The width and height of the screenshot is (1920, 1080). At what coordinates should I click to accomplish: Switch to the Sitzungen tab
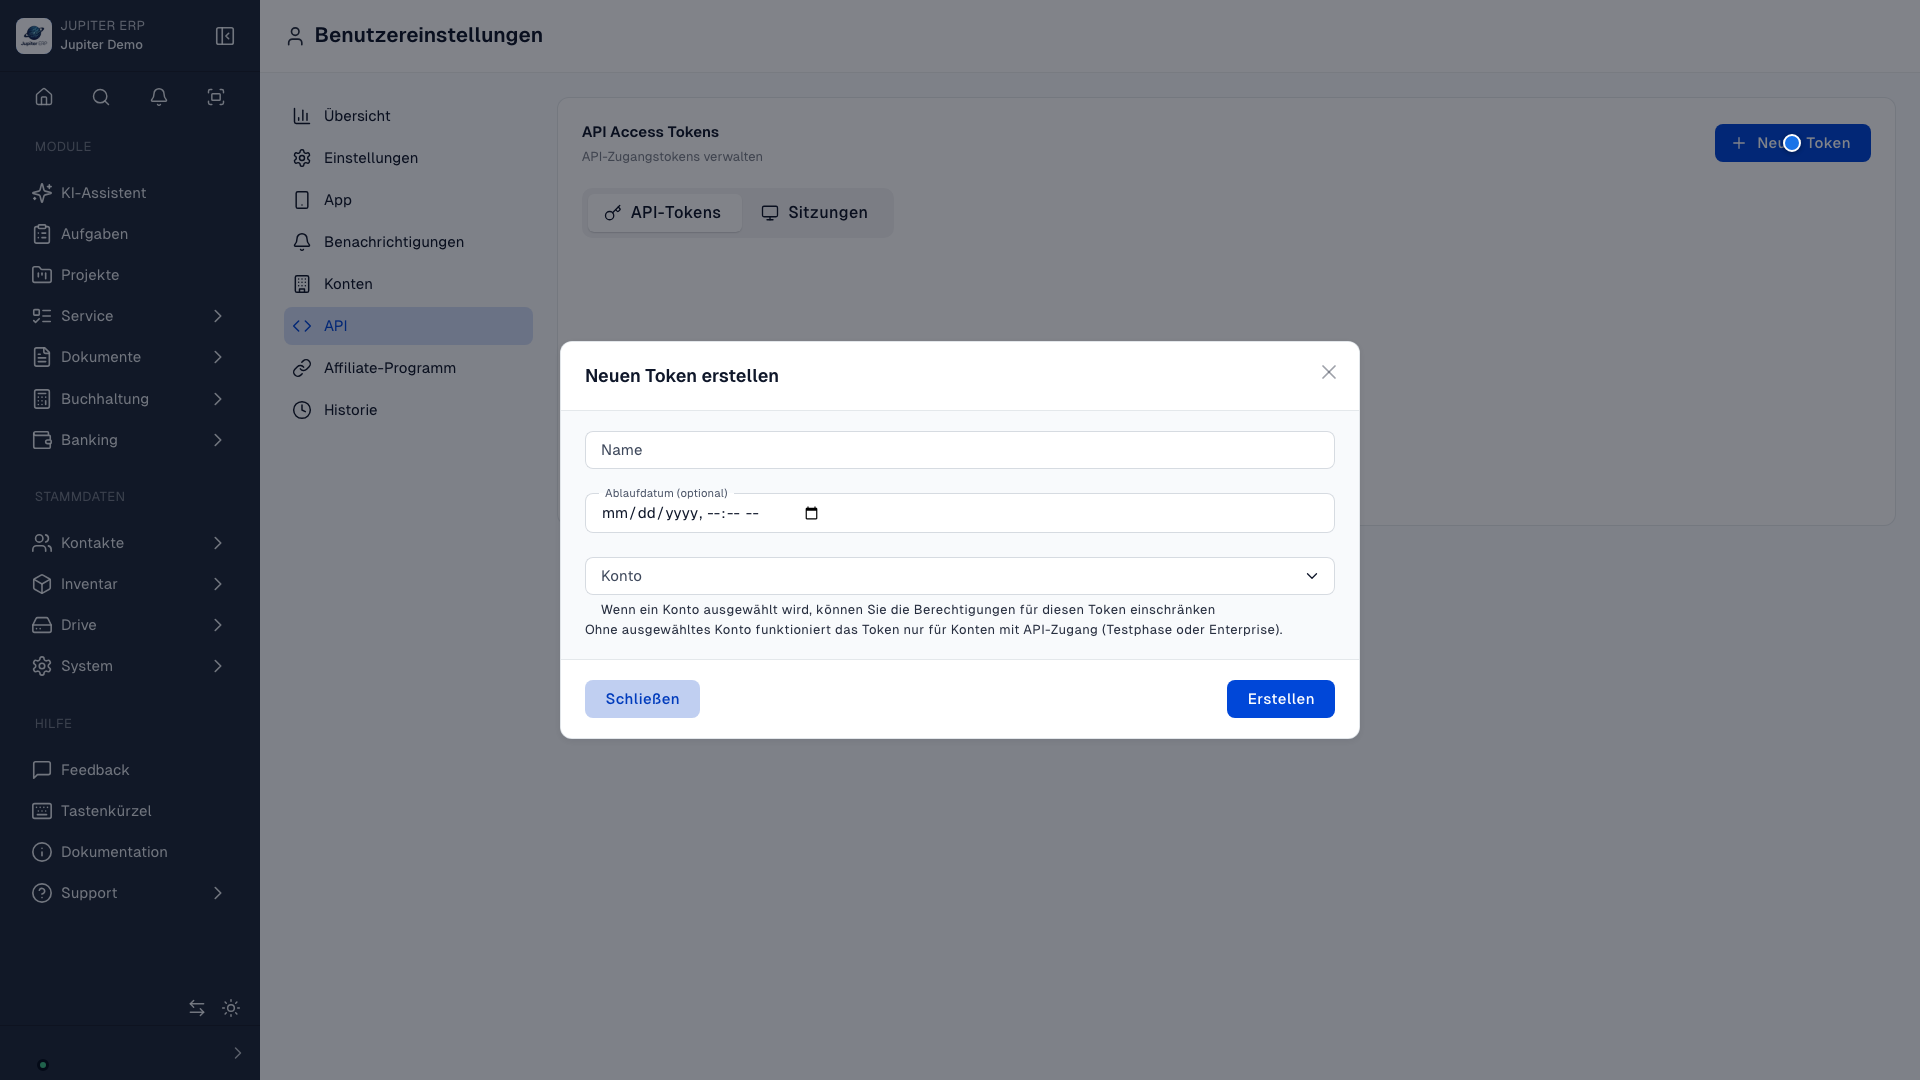click(815, 213)
